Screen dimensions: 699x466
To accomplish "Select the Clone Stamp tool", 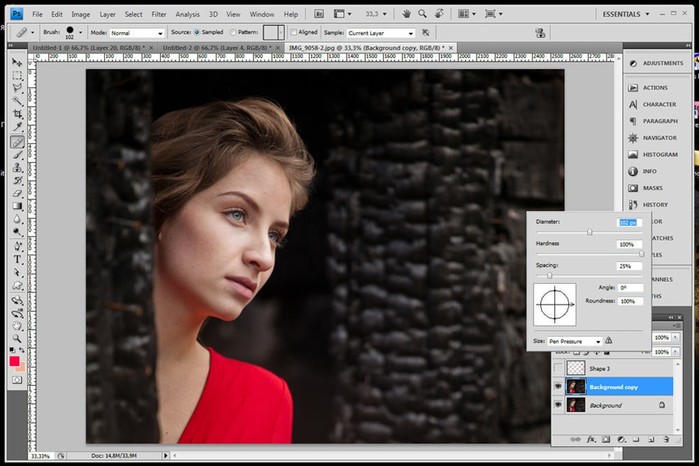I will 17,168.
